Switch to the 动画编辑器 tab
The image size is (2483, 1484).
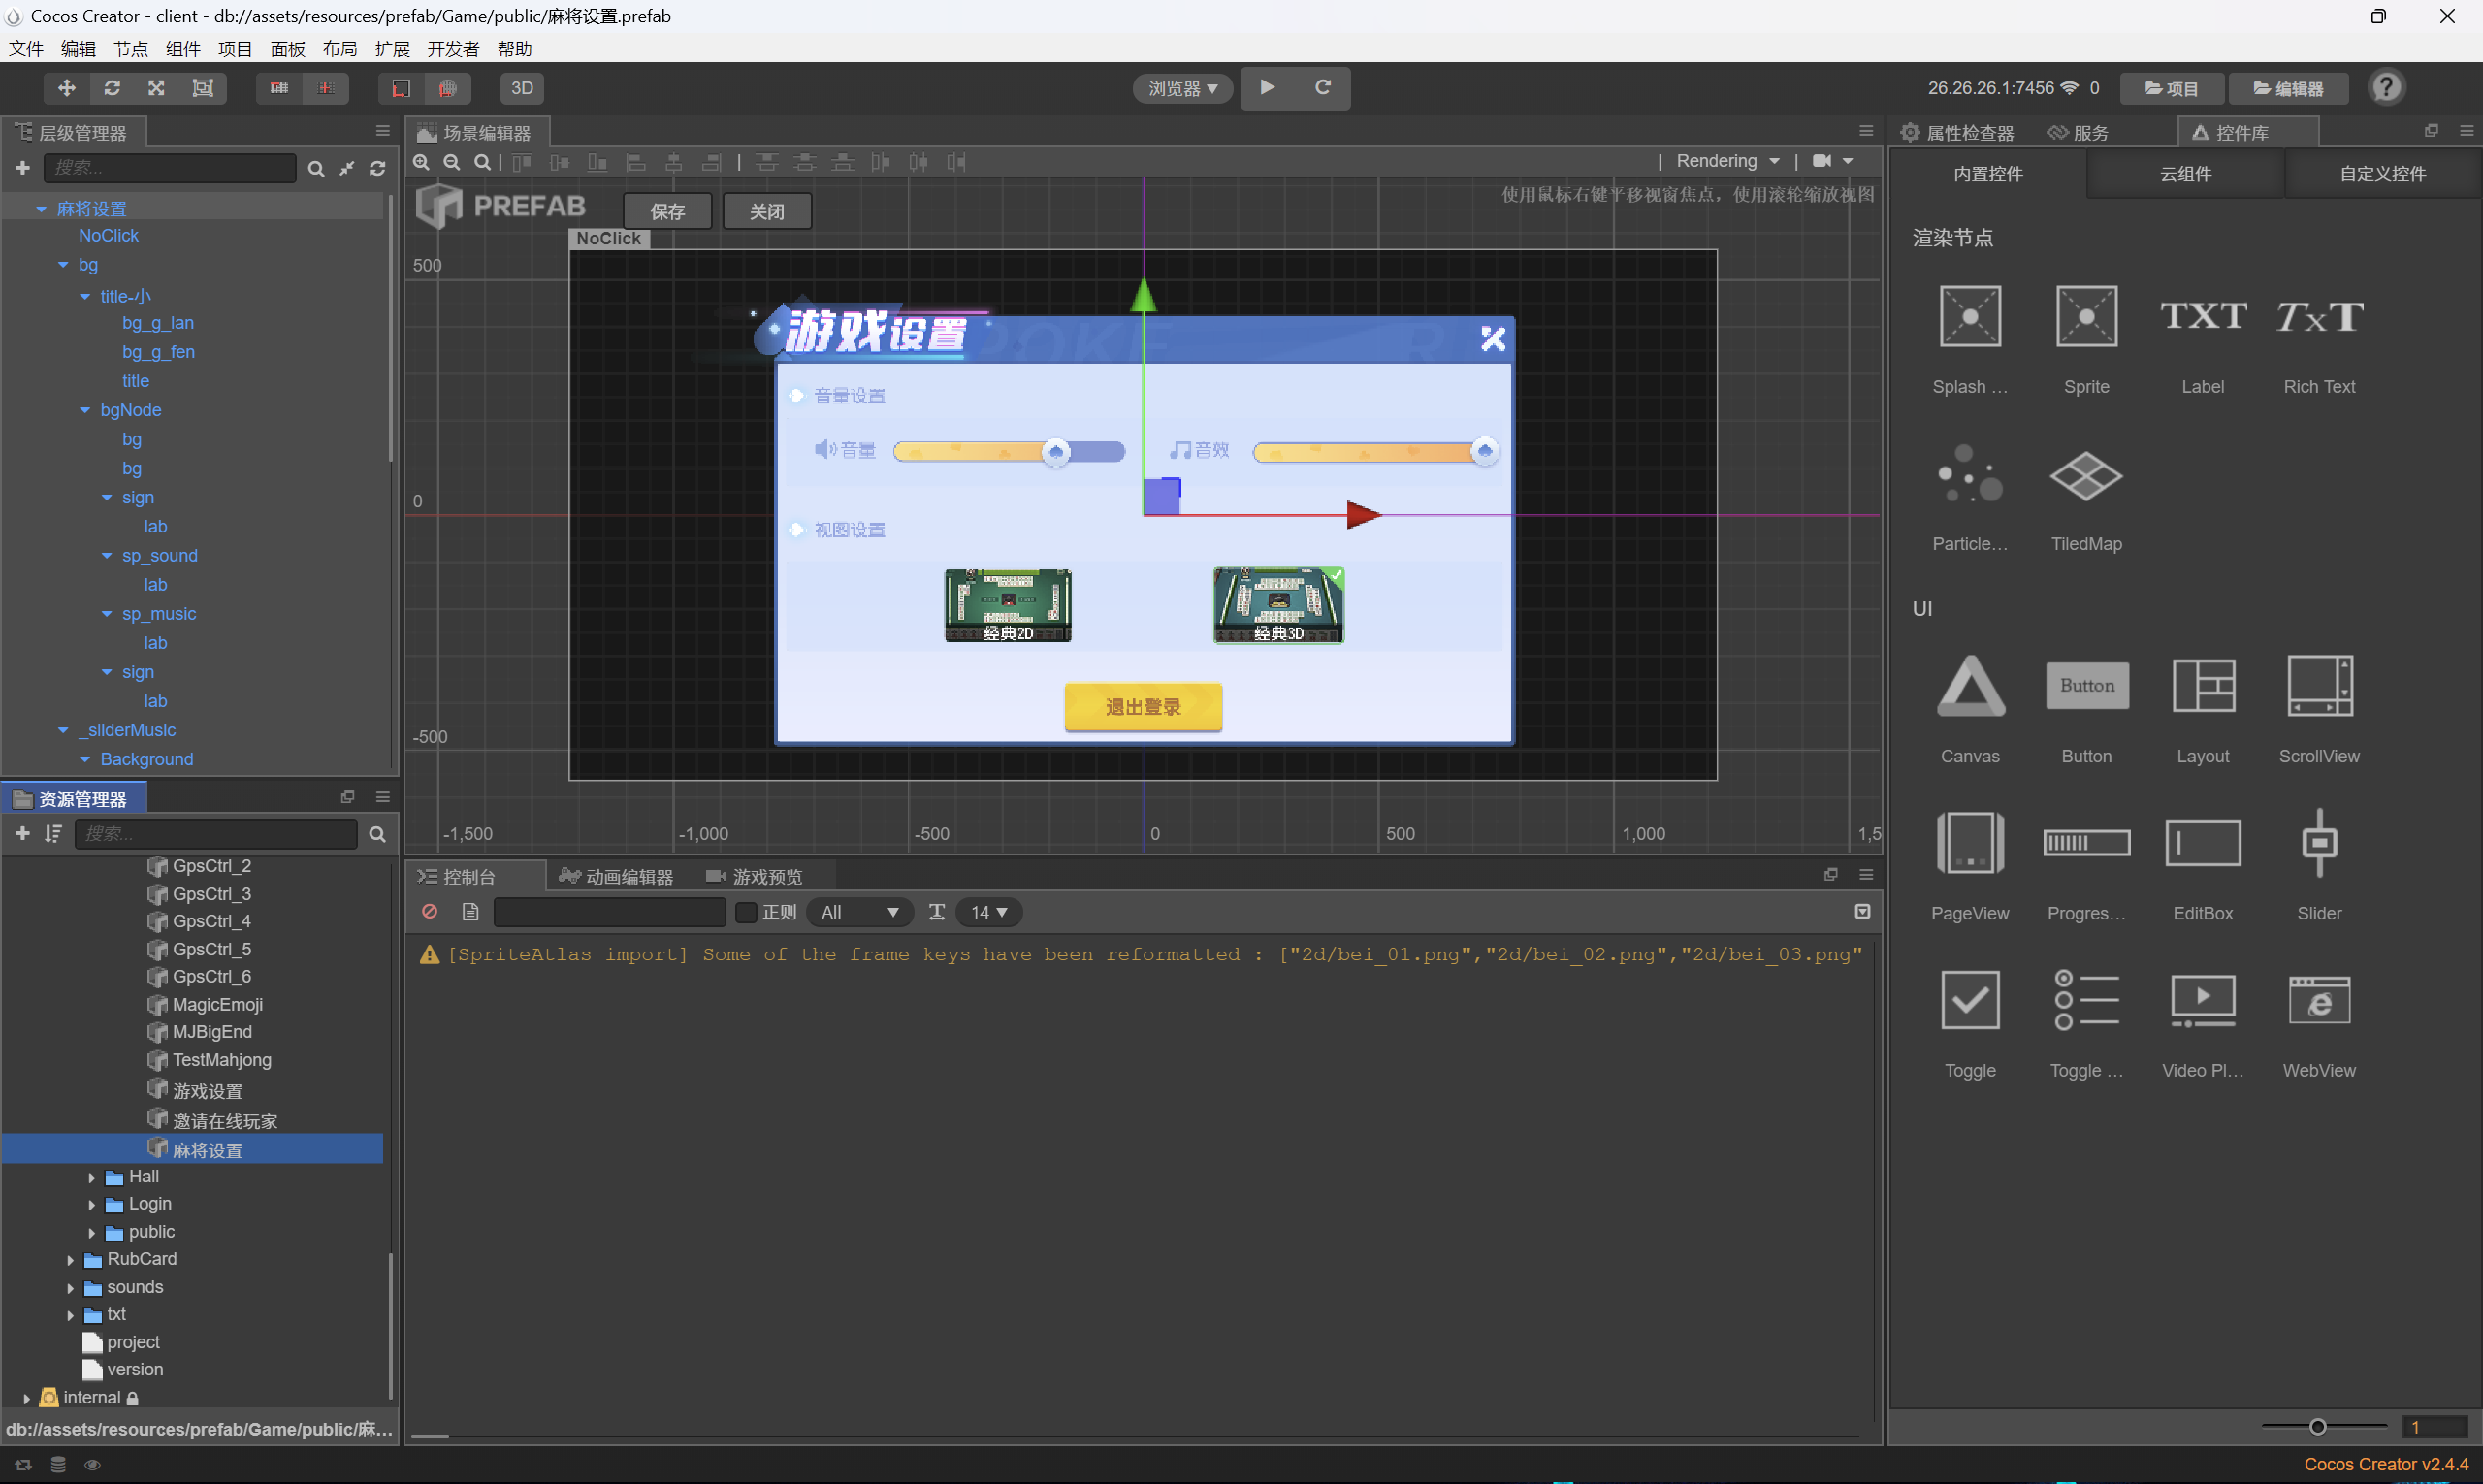pyautogui.click(x=617, y=877)
